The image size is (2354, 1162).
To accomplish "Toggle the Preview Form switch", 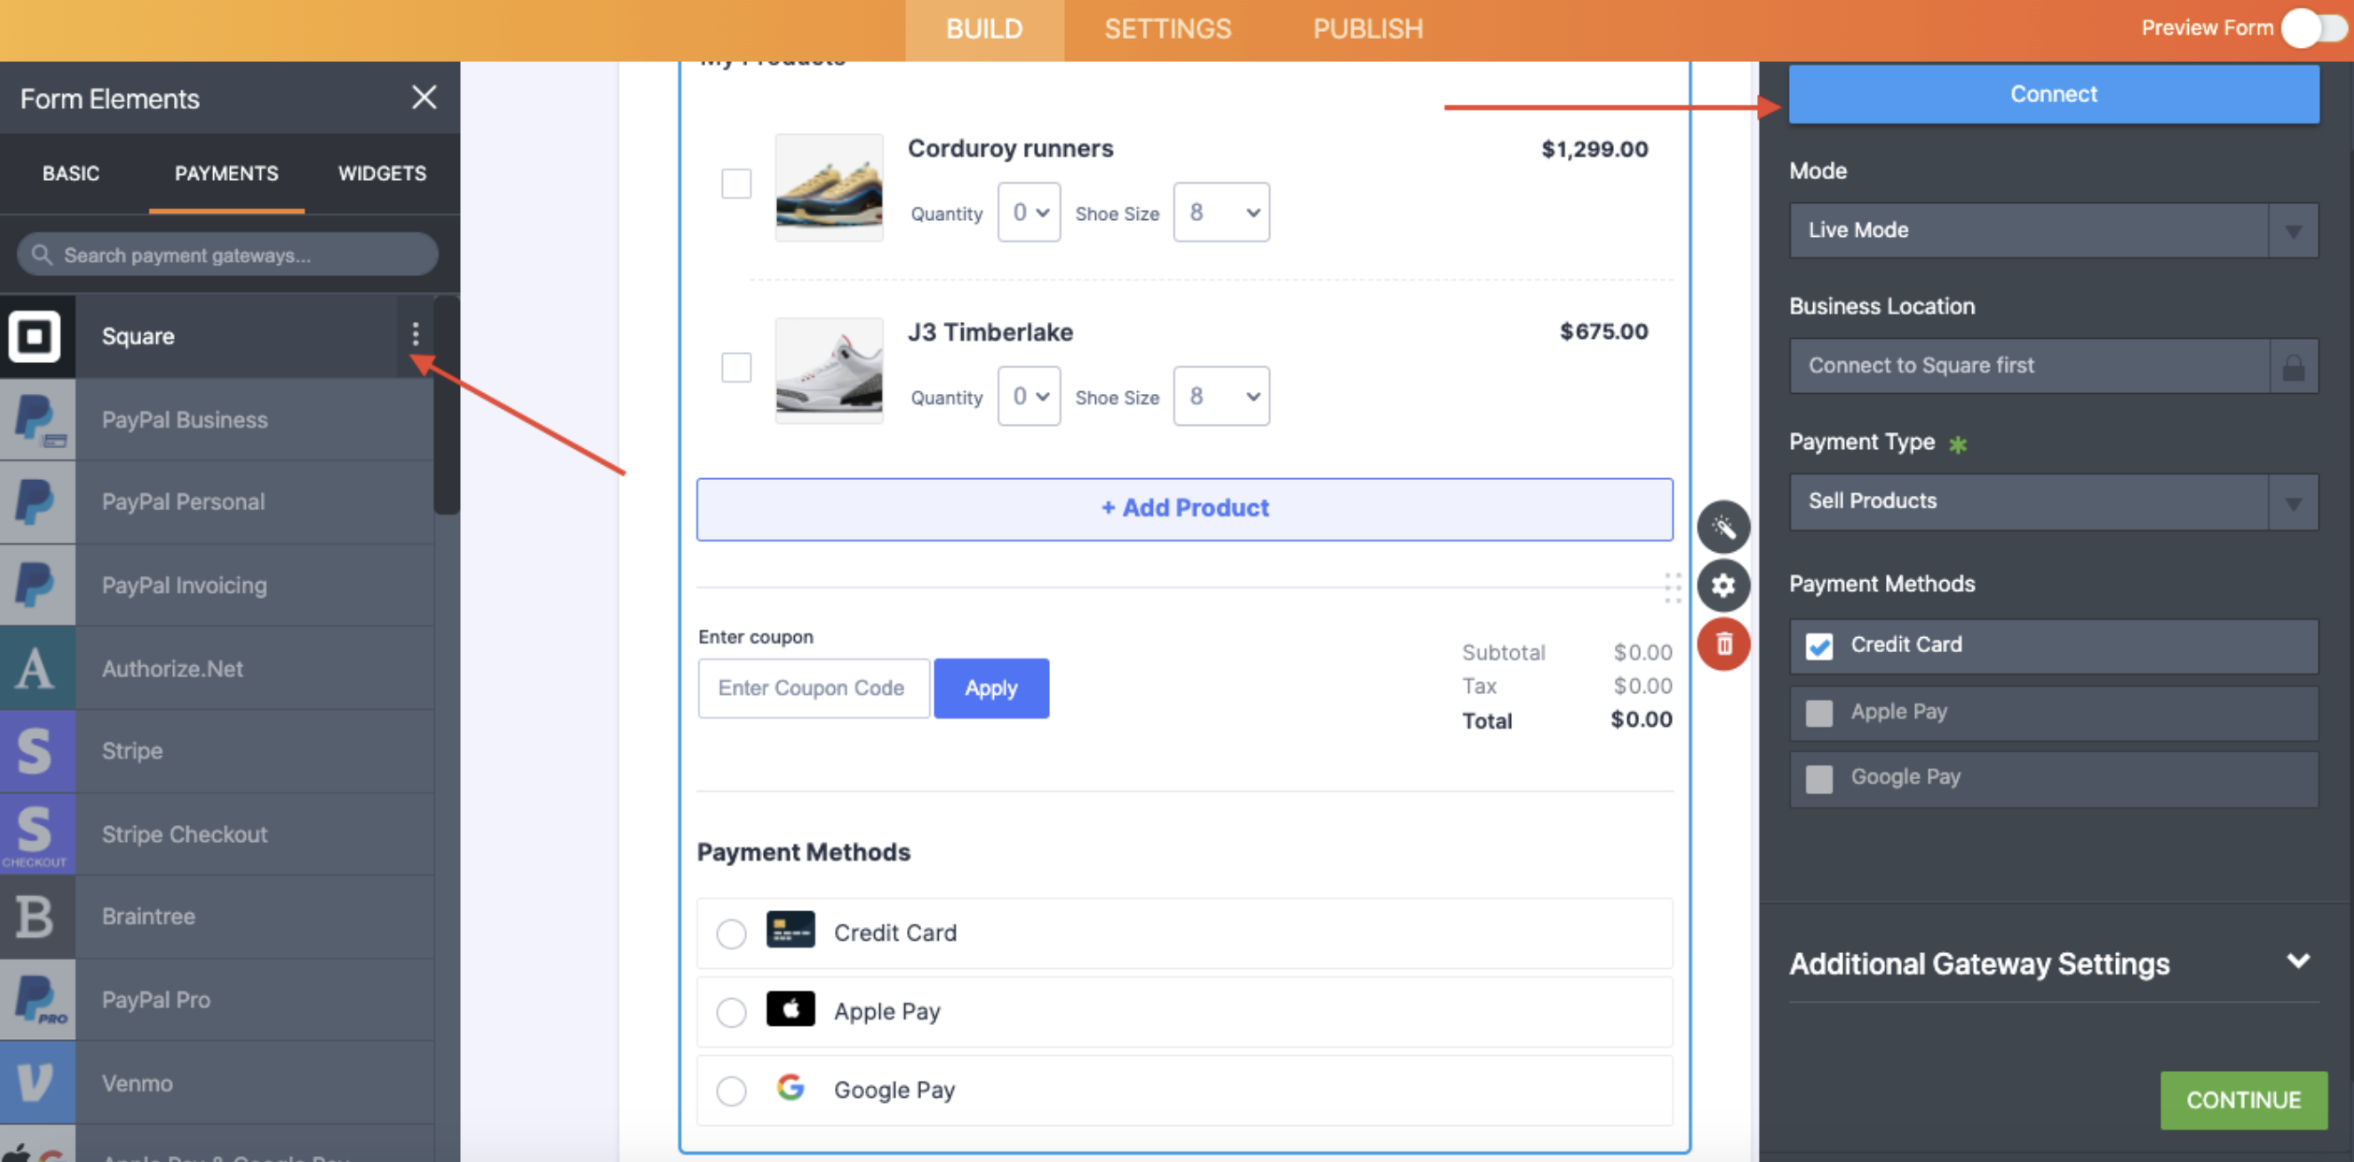I will (x=2313, y=28).
